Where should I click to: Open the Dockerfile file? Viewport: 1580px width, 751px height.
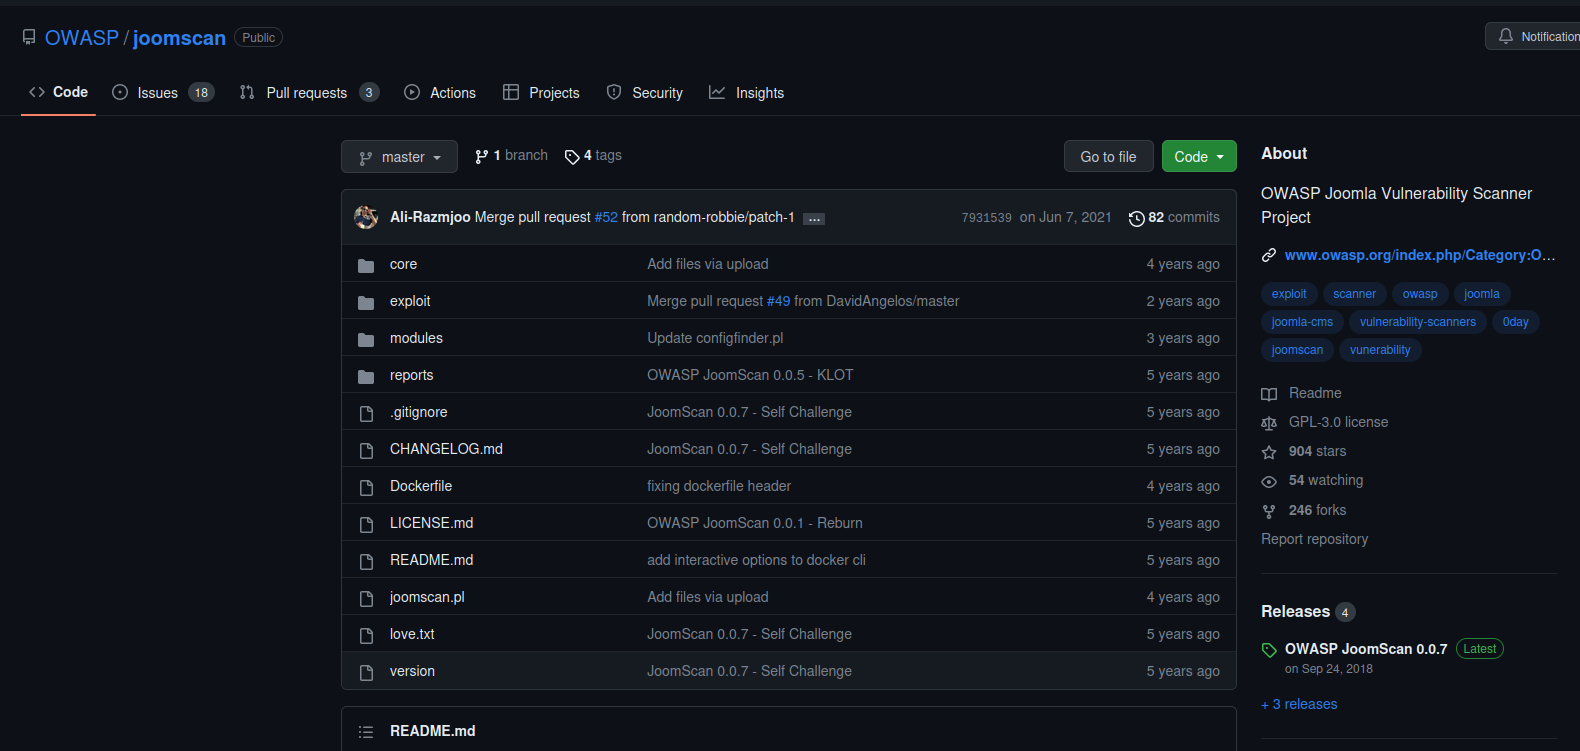pos(421,486)
